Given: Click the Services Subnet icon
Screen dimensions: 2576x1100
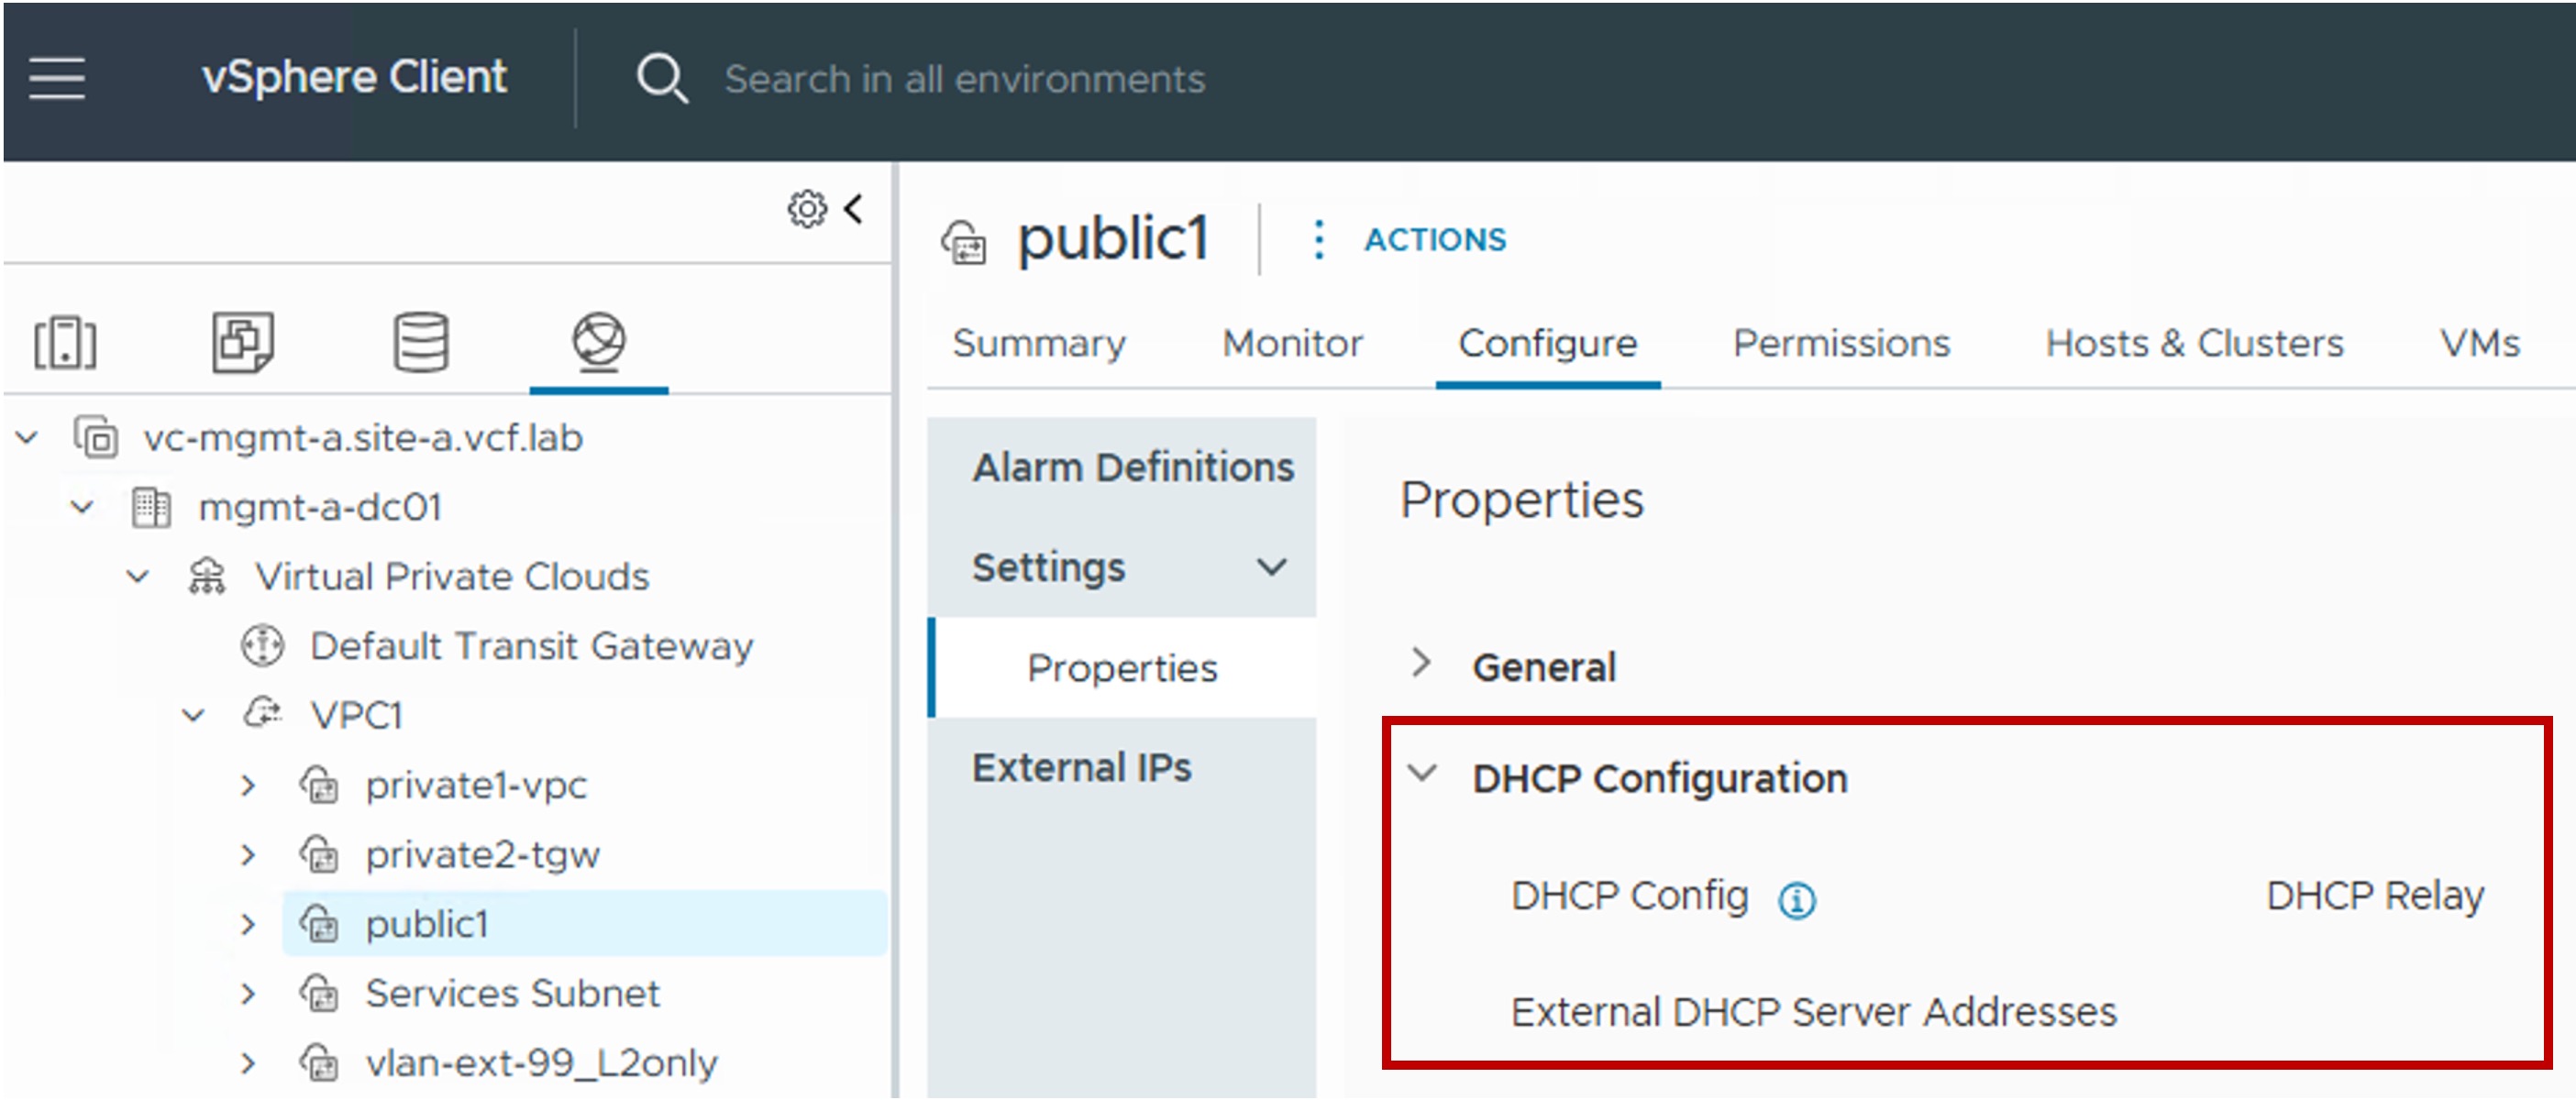Looking at the screenshot, I should point(319,993).
